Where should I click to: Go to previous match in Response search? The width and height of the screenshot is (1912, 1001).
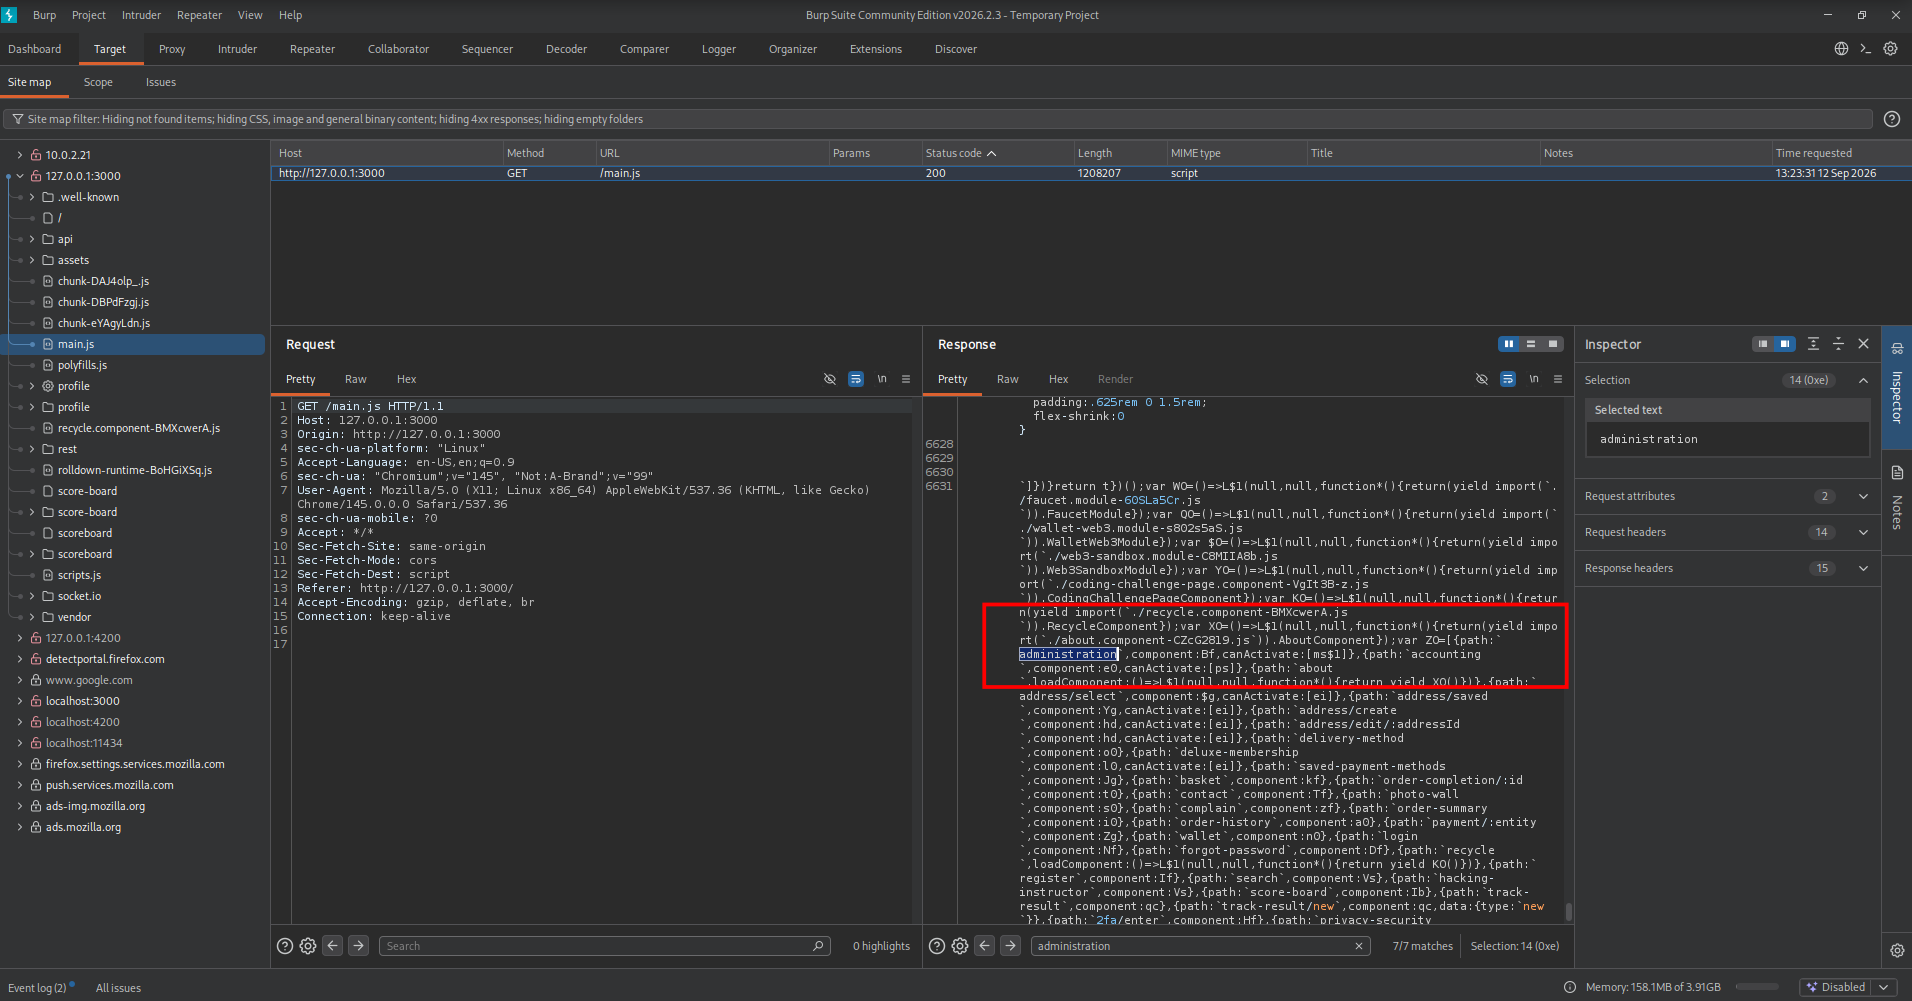(985, 946)
